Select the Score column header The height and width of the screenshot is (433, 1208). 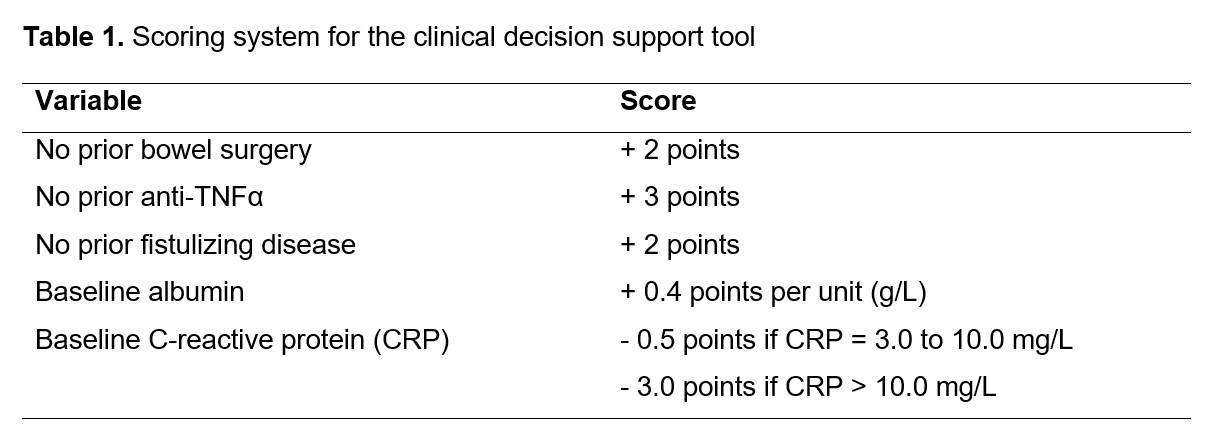(658, 102)
